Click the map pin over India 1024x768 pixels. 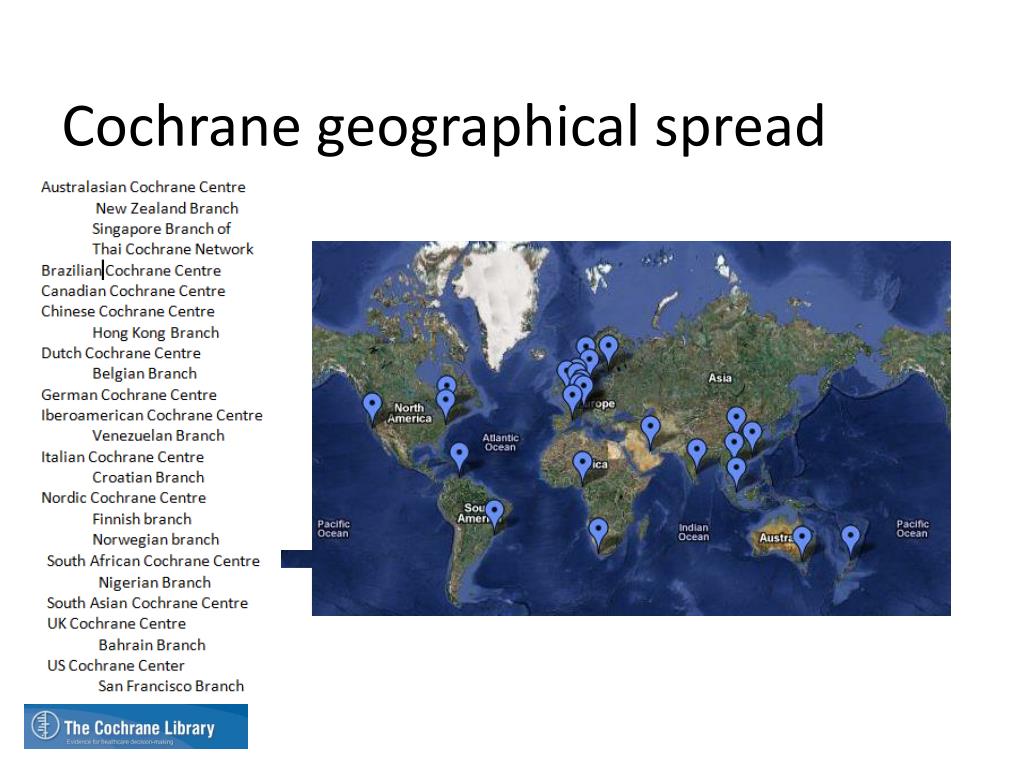pyautogui.click(x=697, y=454)
